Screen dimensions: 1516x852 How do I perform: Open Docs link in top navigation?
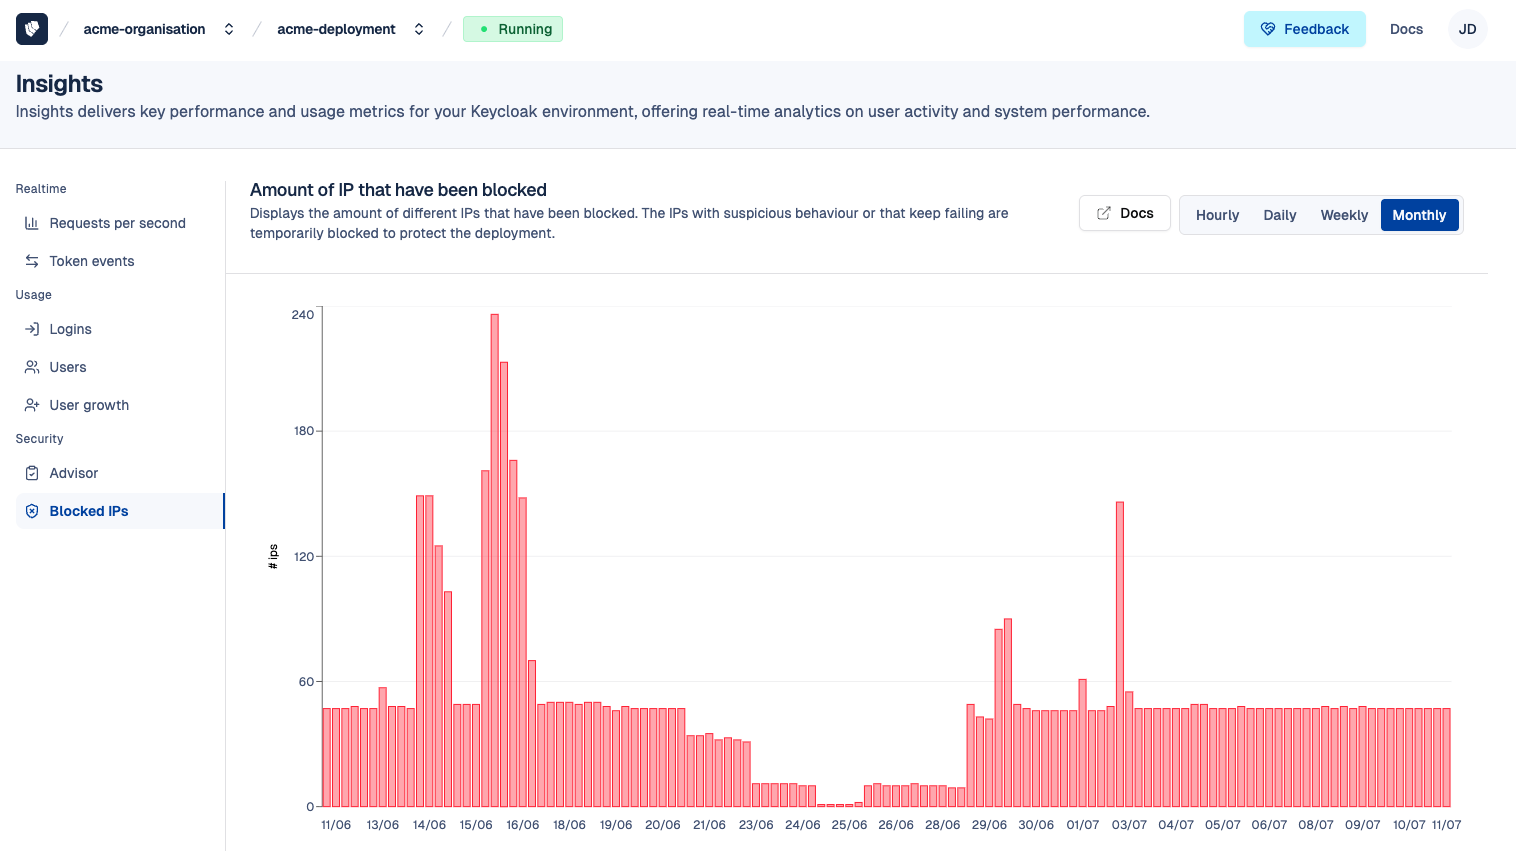1406,29
